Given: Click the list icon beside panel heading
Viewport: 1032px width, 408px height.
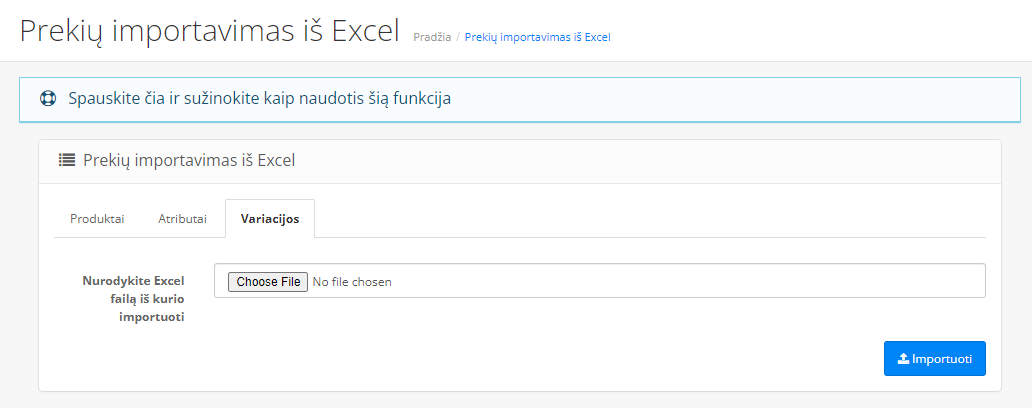Looking at the screenshot, I should coord(66,160).
